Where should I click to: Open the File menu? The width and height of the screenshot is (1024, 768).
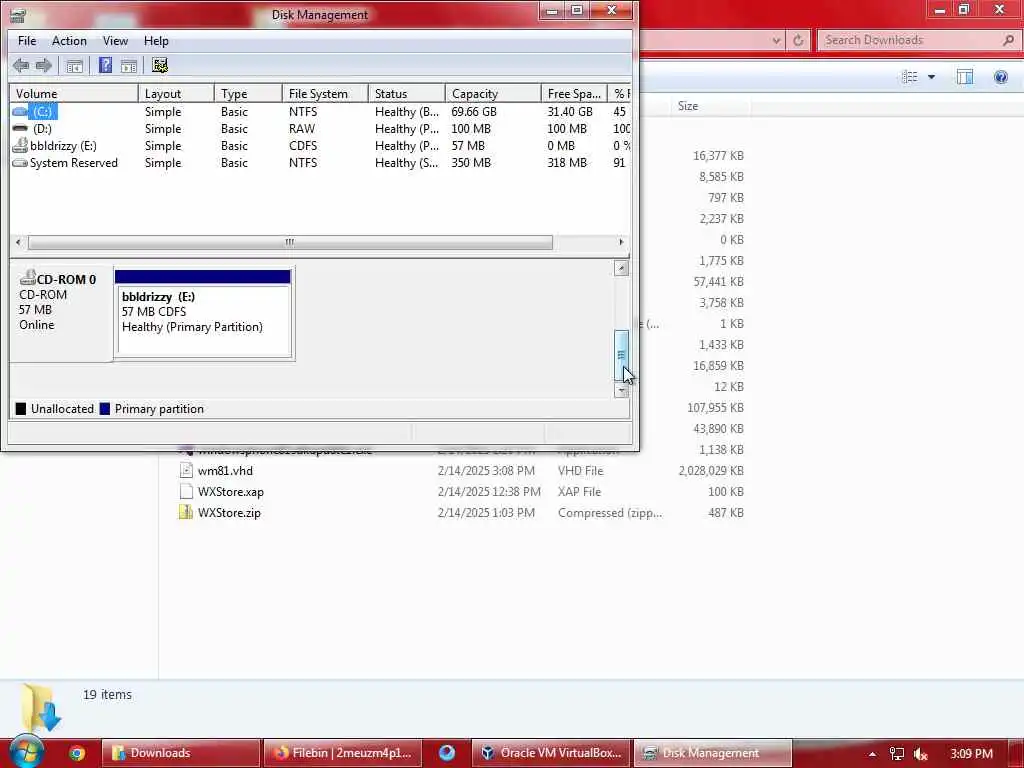coord(27,40)
